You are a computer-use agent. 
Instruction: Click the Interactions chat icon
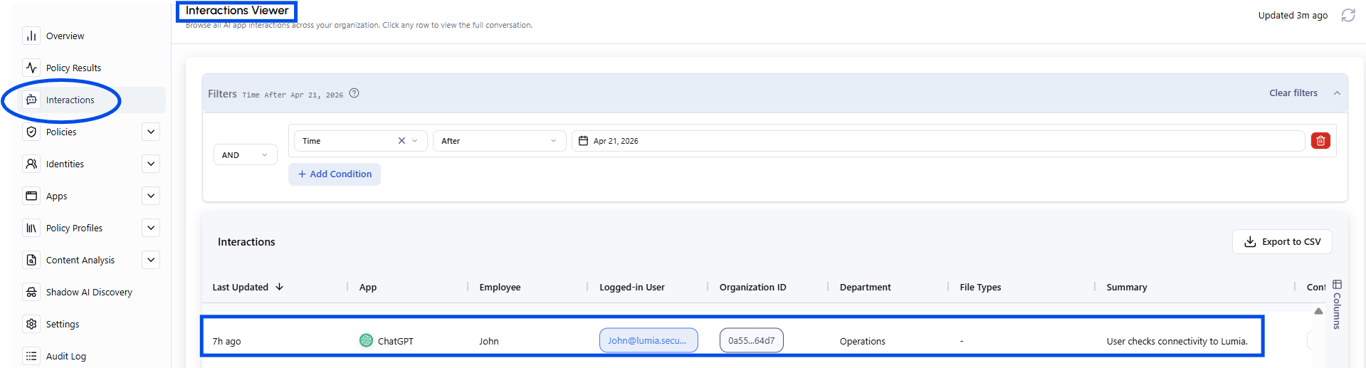click(x=31, y=100)
